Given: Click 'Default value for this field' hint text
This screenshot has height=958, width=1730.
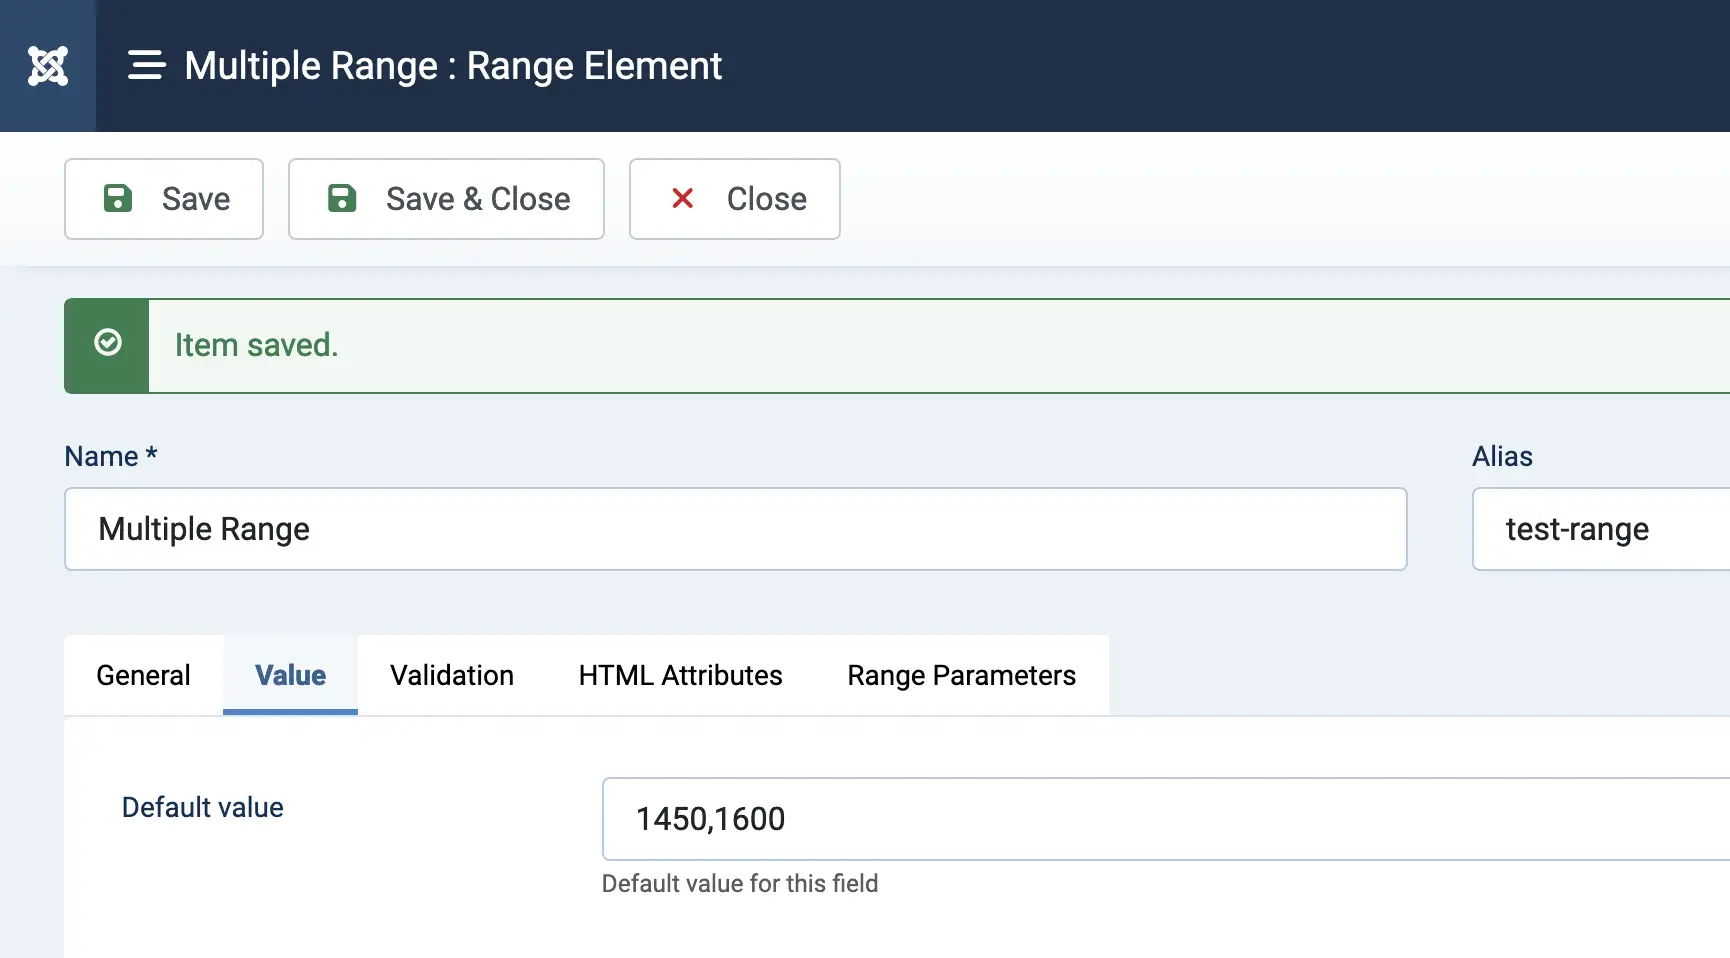Looking at the screenshot, I should pos(740,883).
